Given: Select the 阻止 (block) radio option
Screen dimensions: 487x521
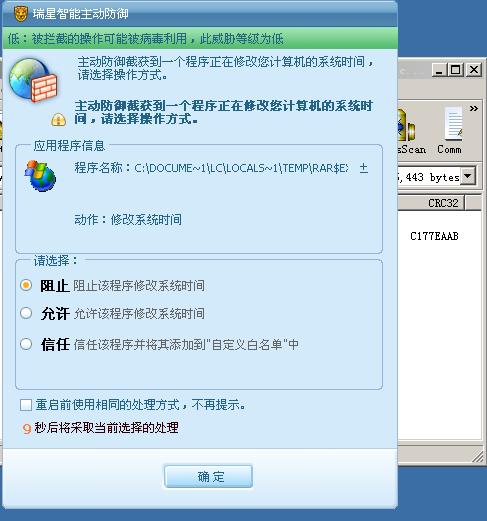Looking at the screenshot, I should click(26, 285).
